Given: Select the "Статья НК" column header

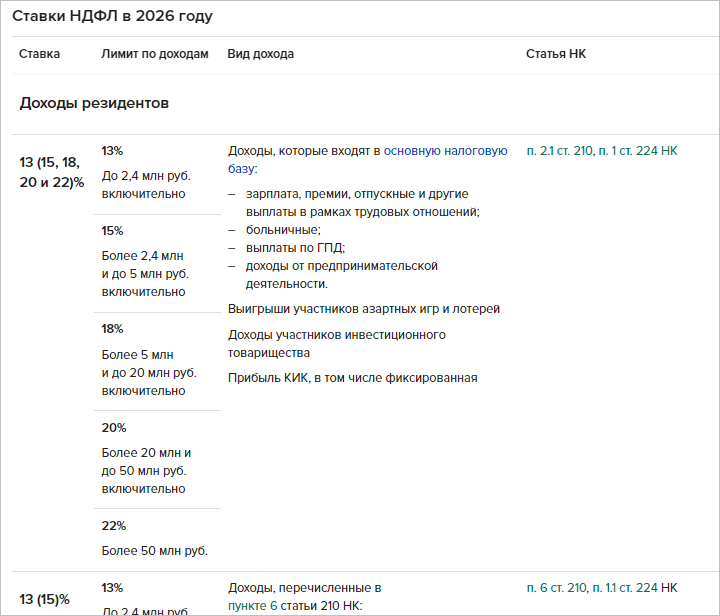Looking at the screenshot, I should click(555, 54).
